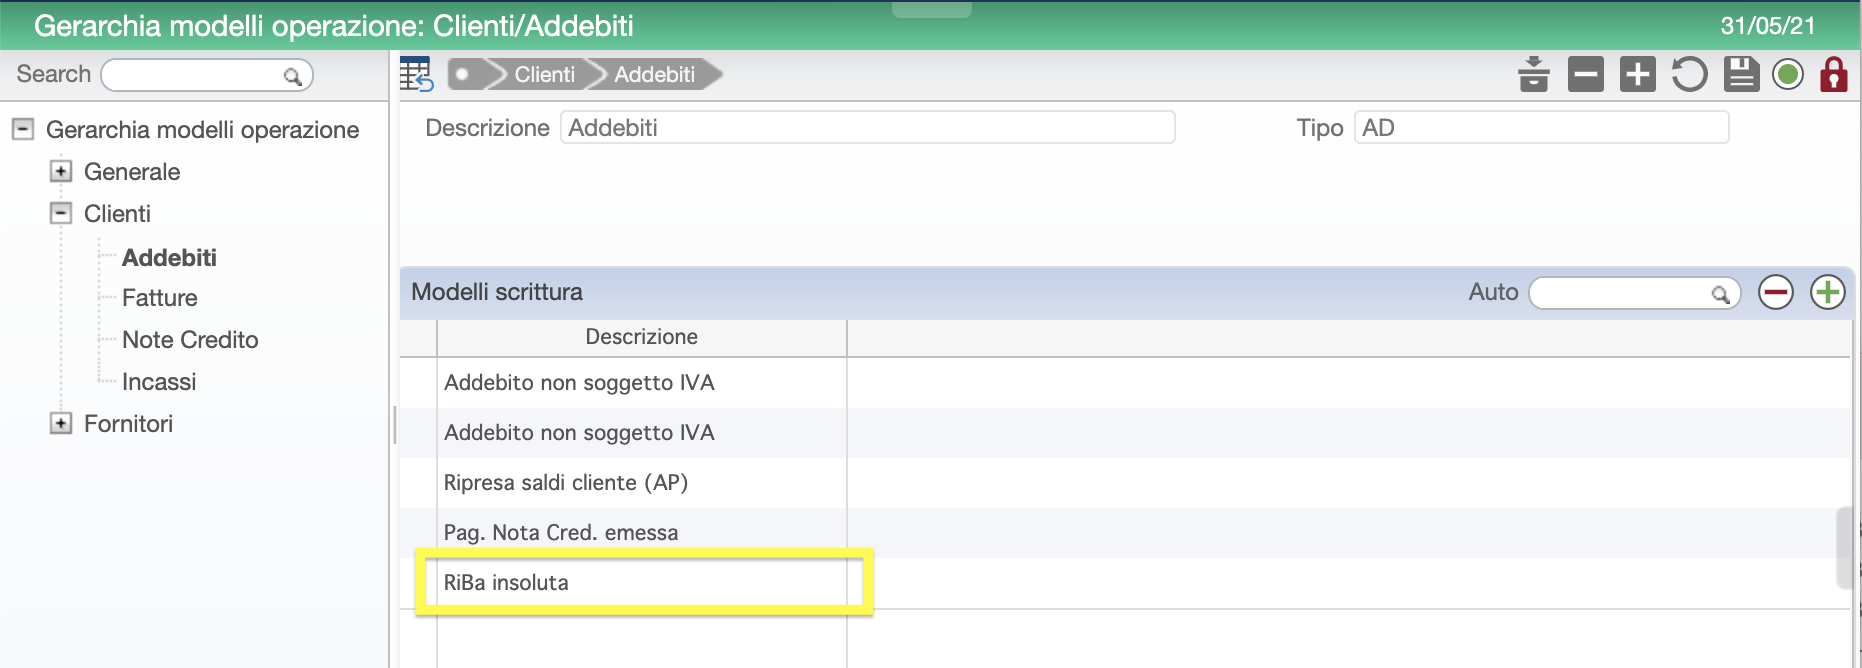Click the gray minus toolbar icon
Screen dimensions: 1862x668
click(1585, 74)
